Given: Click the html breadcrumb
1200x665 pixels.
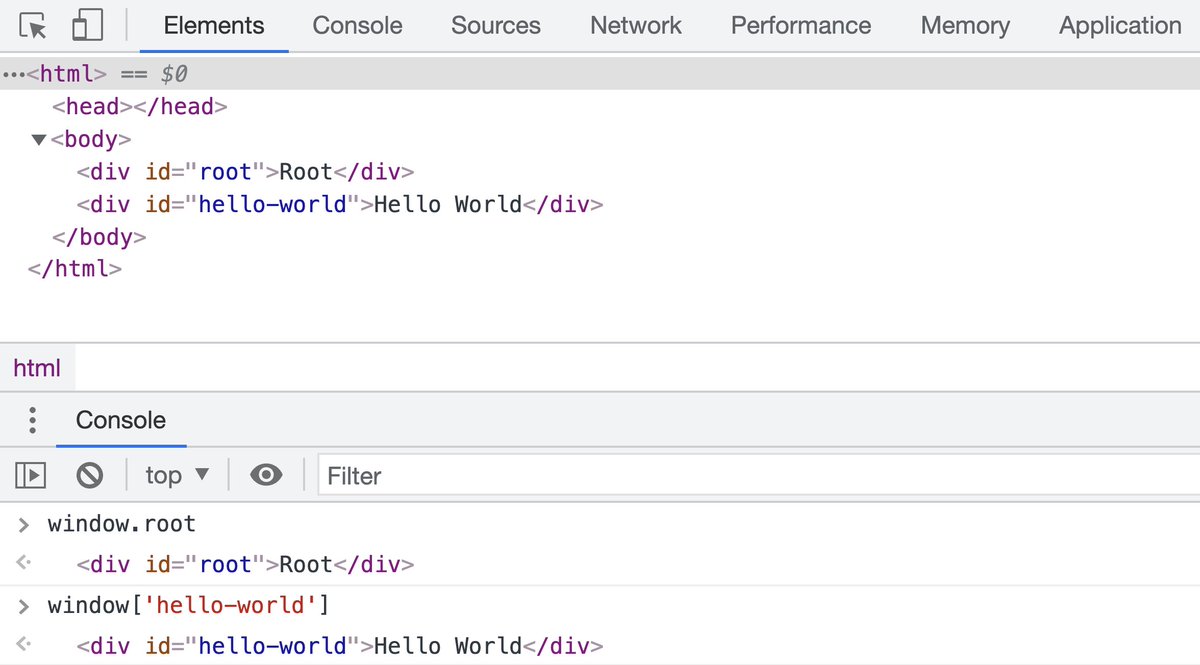Looking at the screenshot, I should (x=37, y=368).
